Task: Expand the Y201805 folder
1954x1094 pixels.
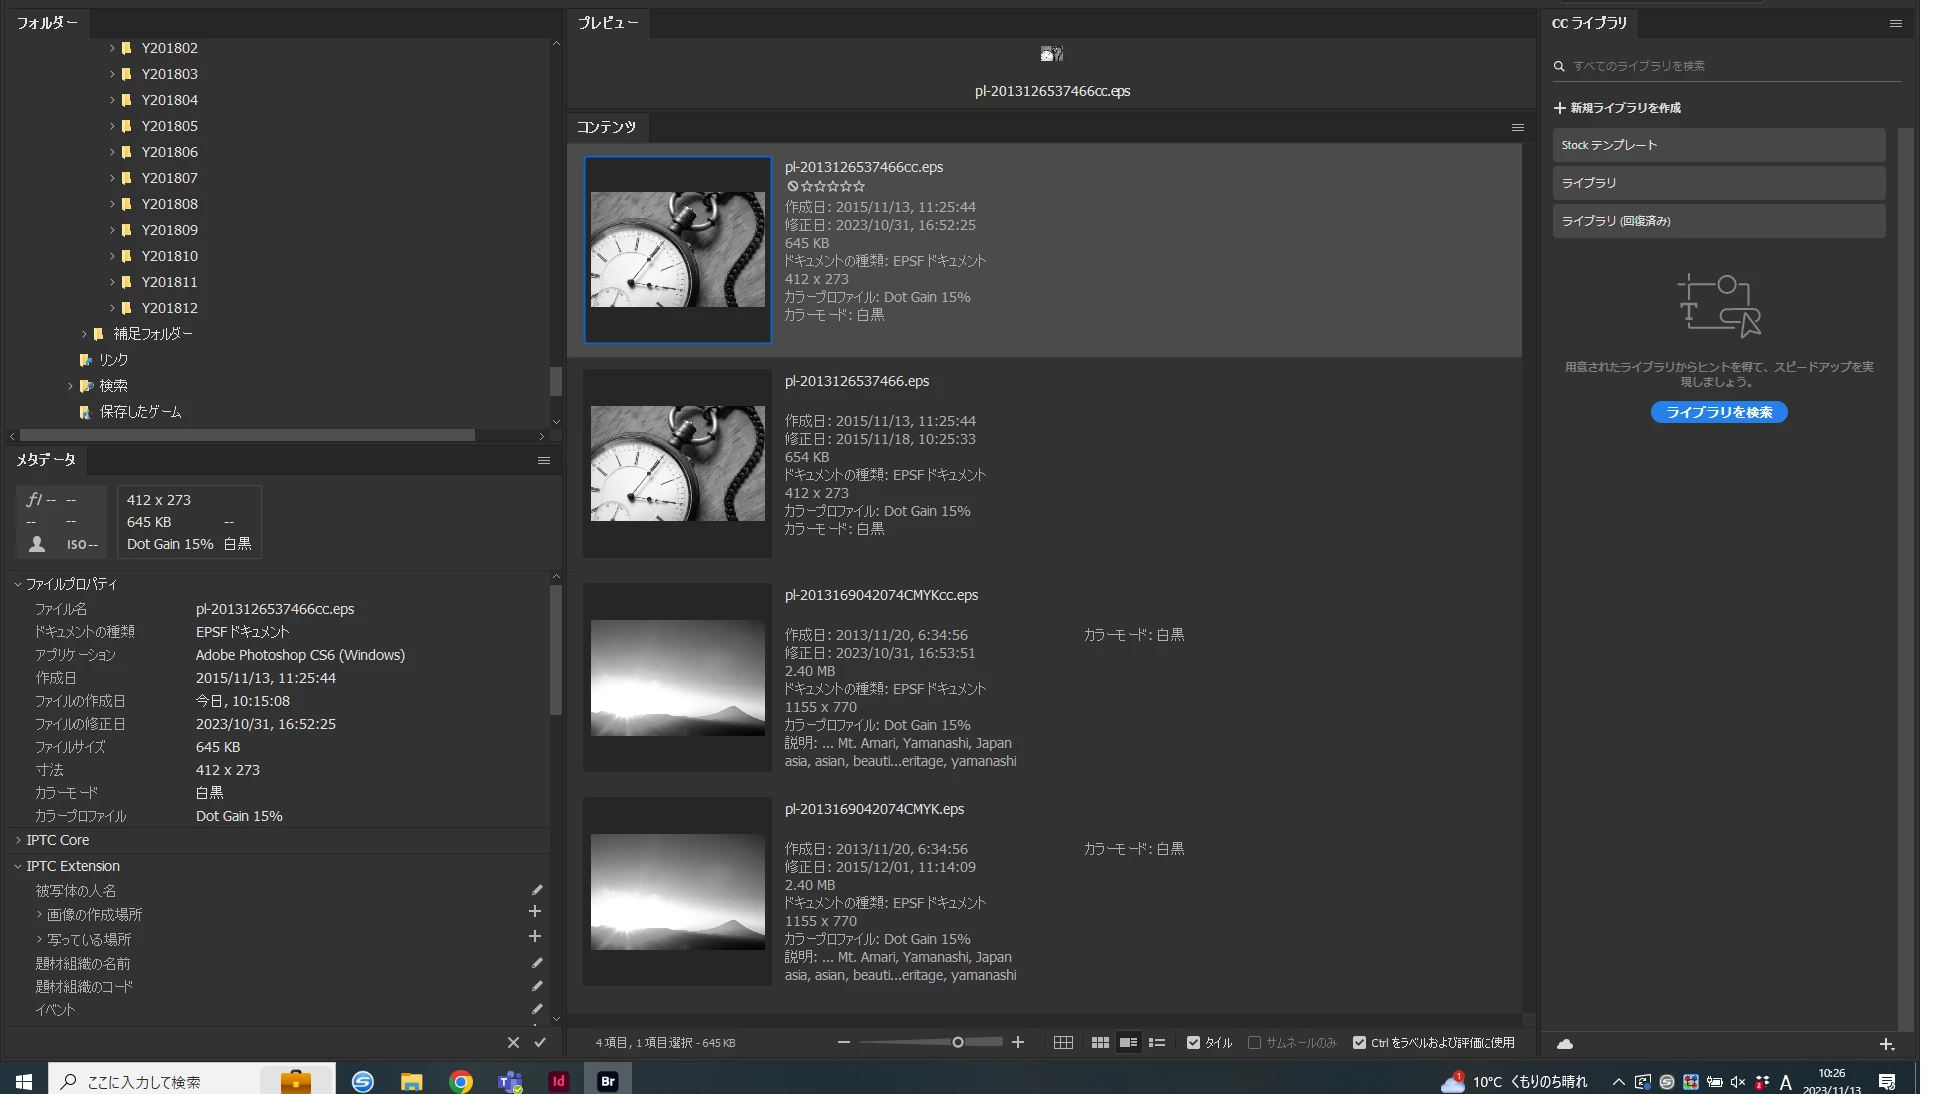Action: pos(112,126)
